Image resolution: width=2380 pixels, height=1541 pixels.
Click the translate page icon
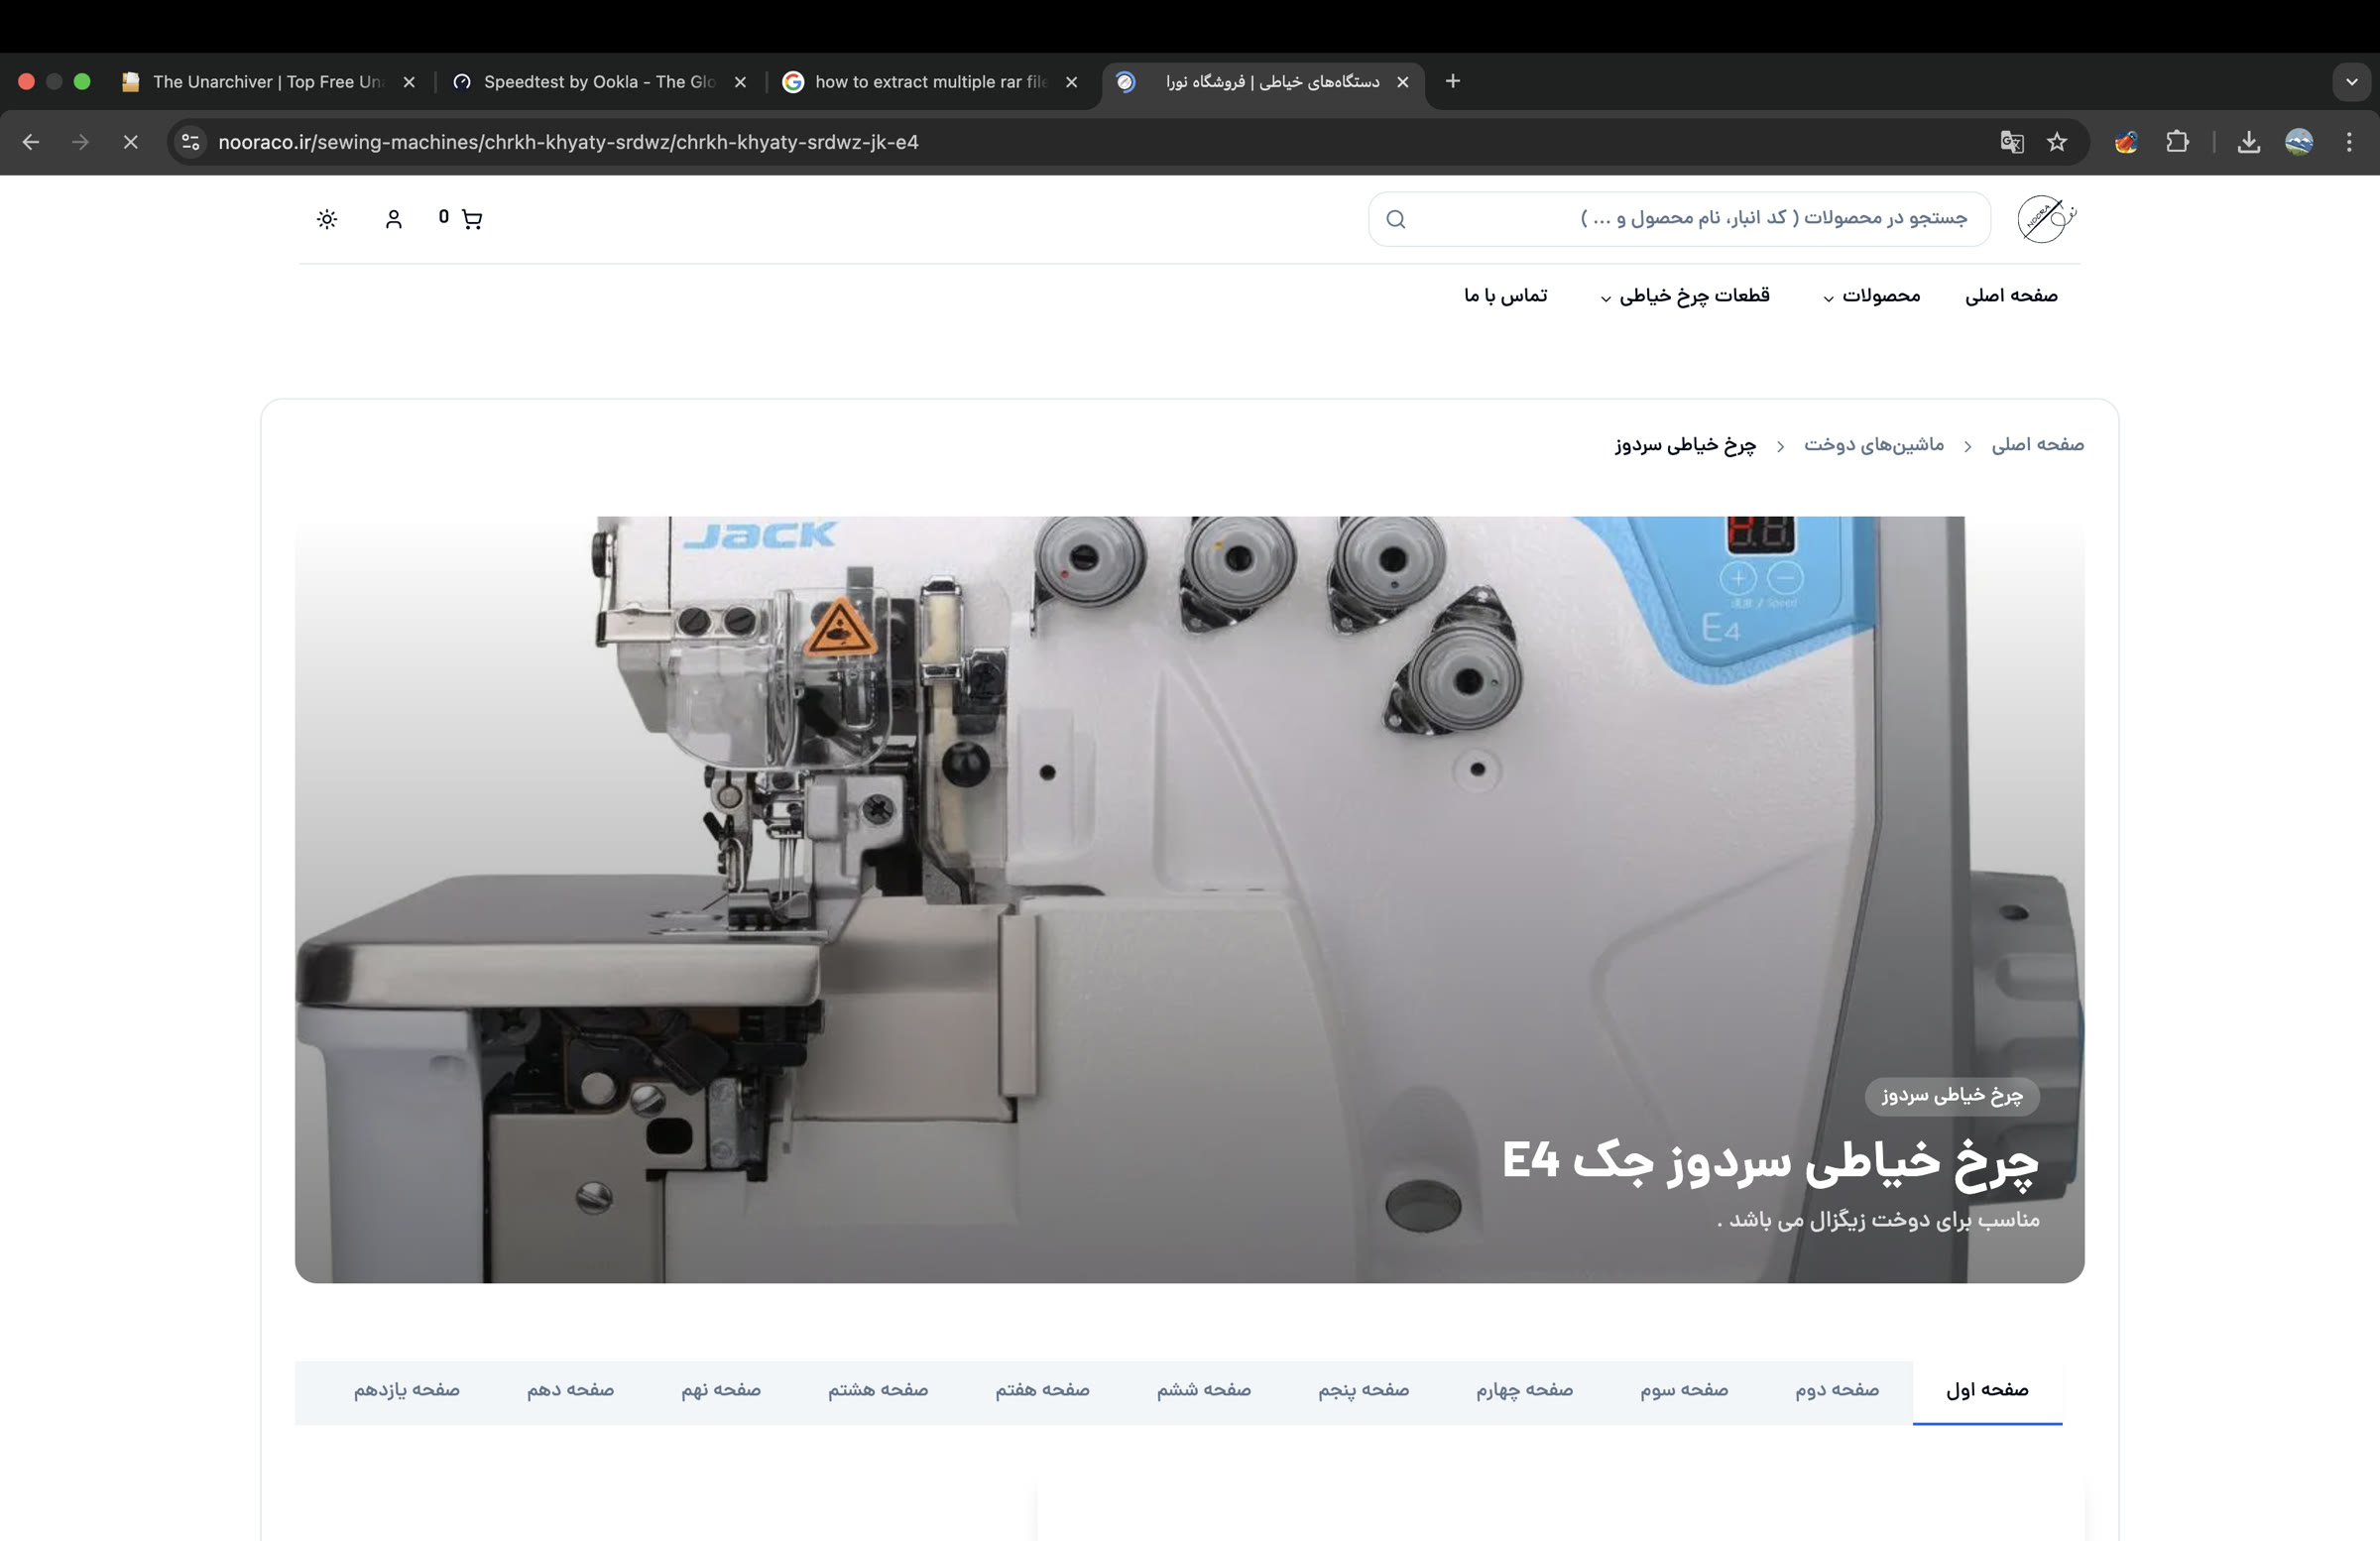pyautogui.click(x=2012, y=142)
